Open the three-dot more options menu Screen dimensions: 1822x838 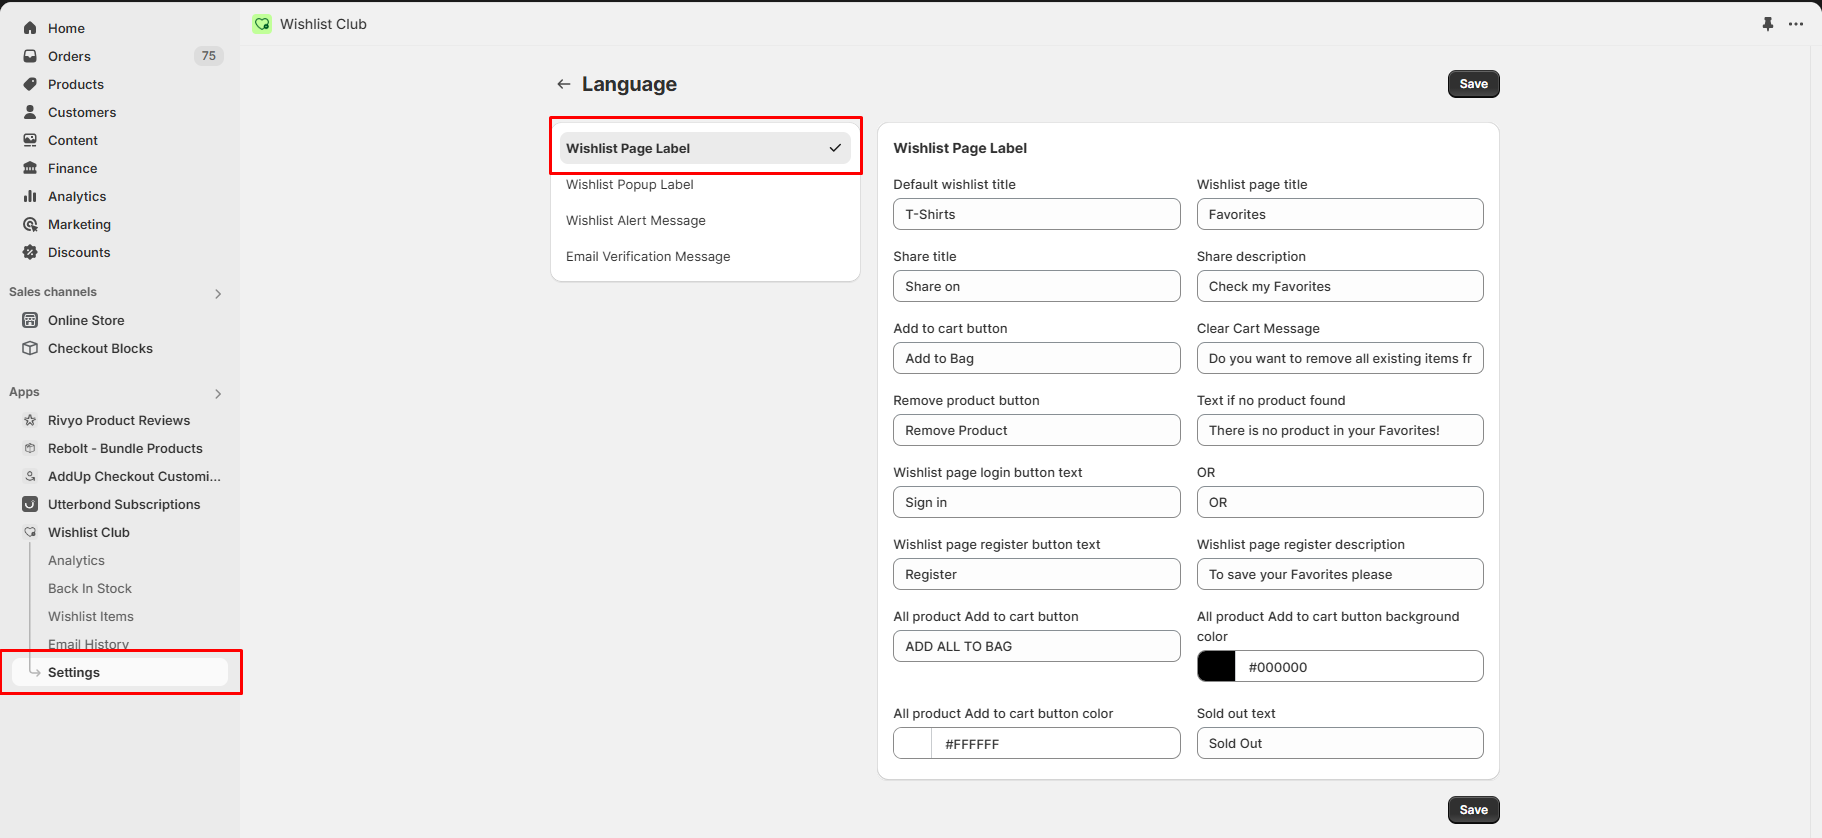pyautogui.click(x=1796, y=24)
